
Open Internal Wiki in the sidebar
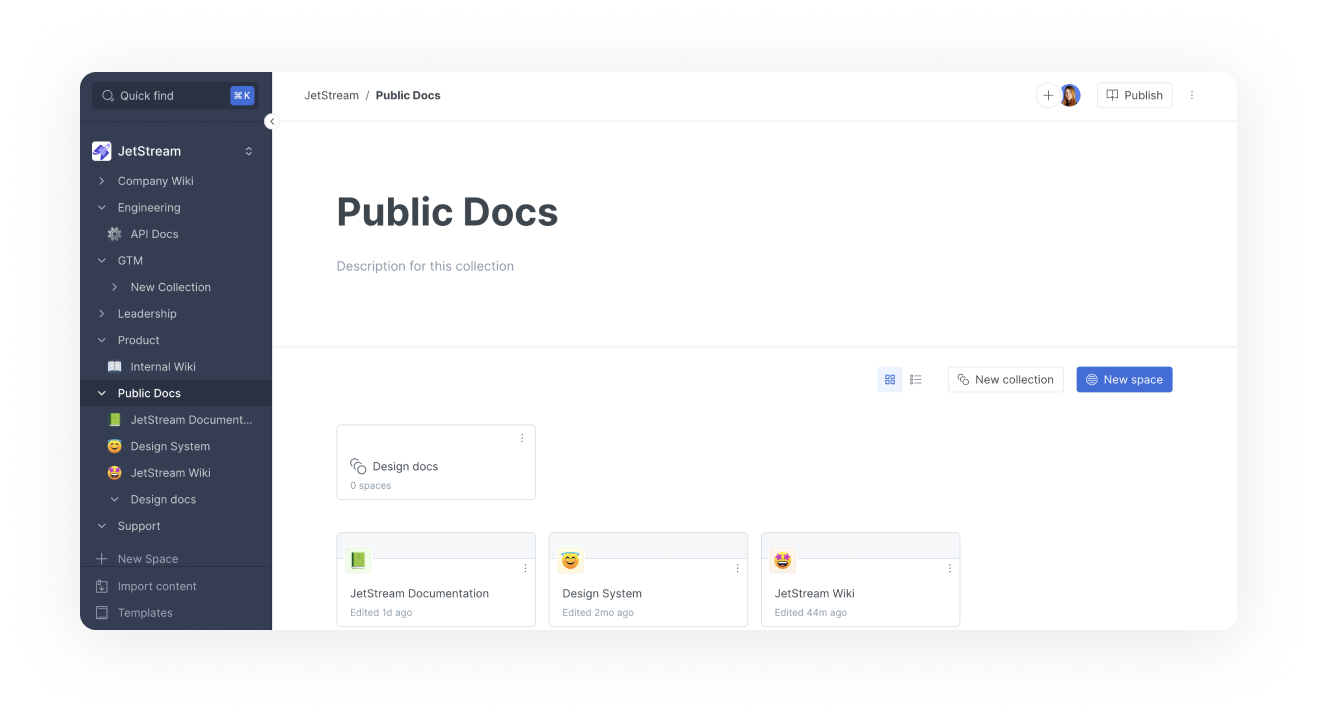coord(162,367)
